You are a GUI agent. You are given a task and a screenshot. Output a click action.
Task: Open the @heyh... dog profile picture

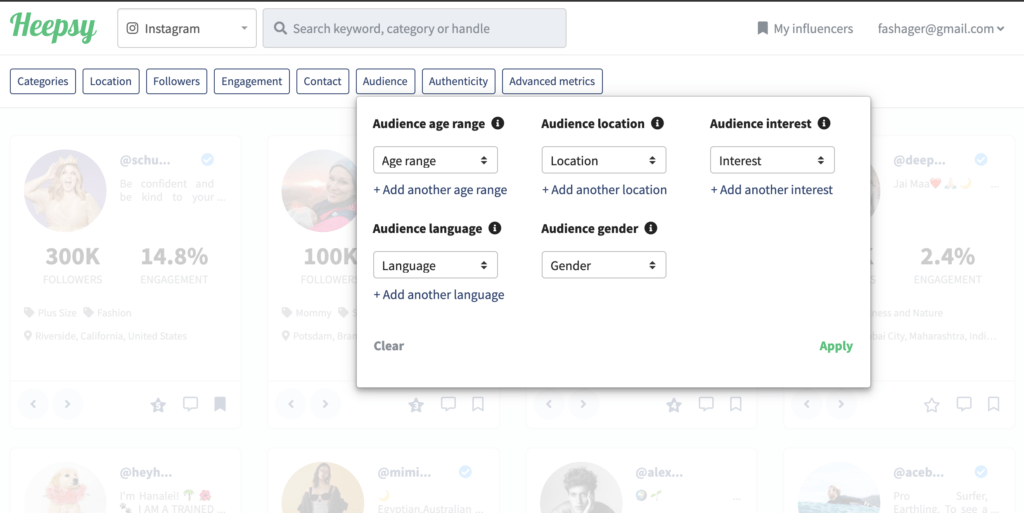coord(65,488)
